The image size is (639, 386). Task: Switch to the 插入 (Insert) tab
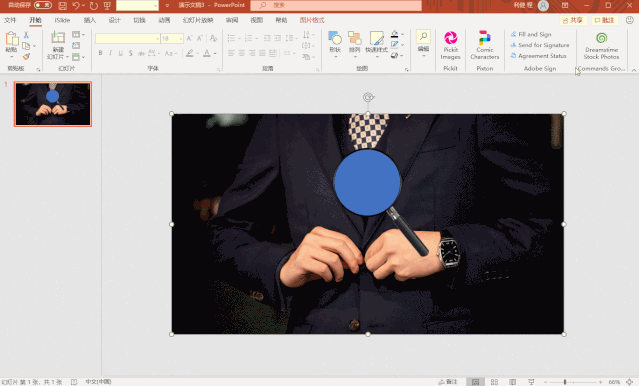coord(90,20)
